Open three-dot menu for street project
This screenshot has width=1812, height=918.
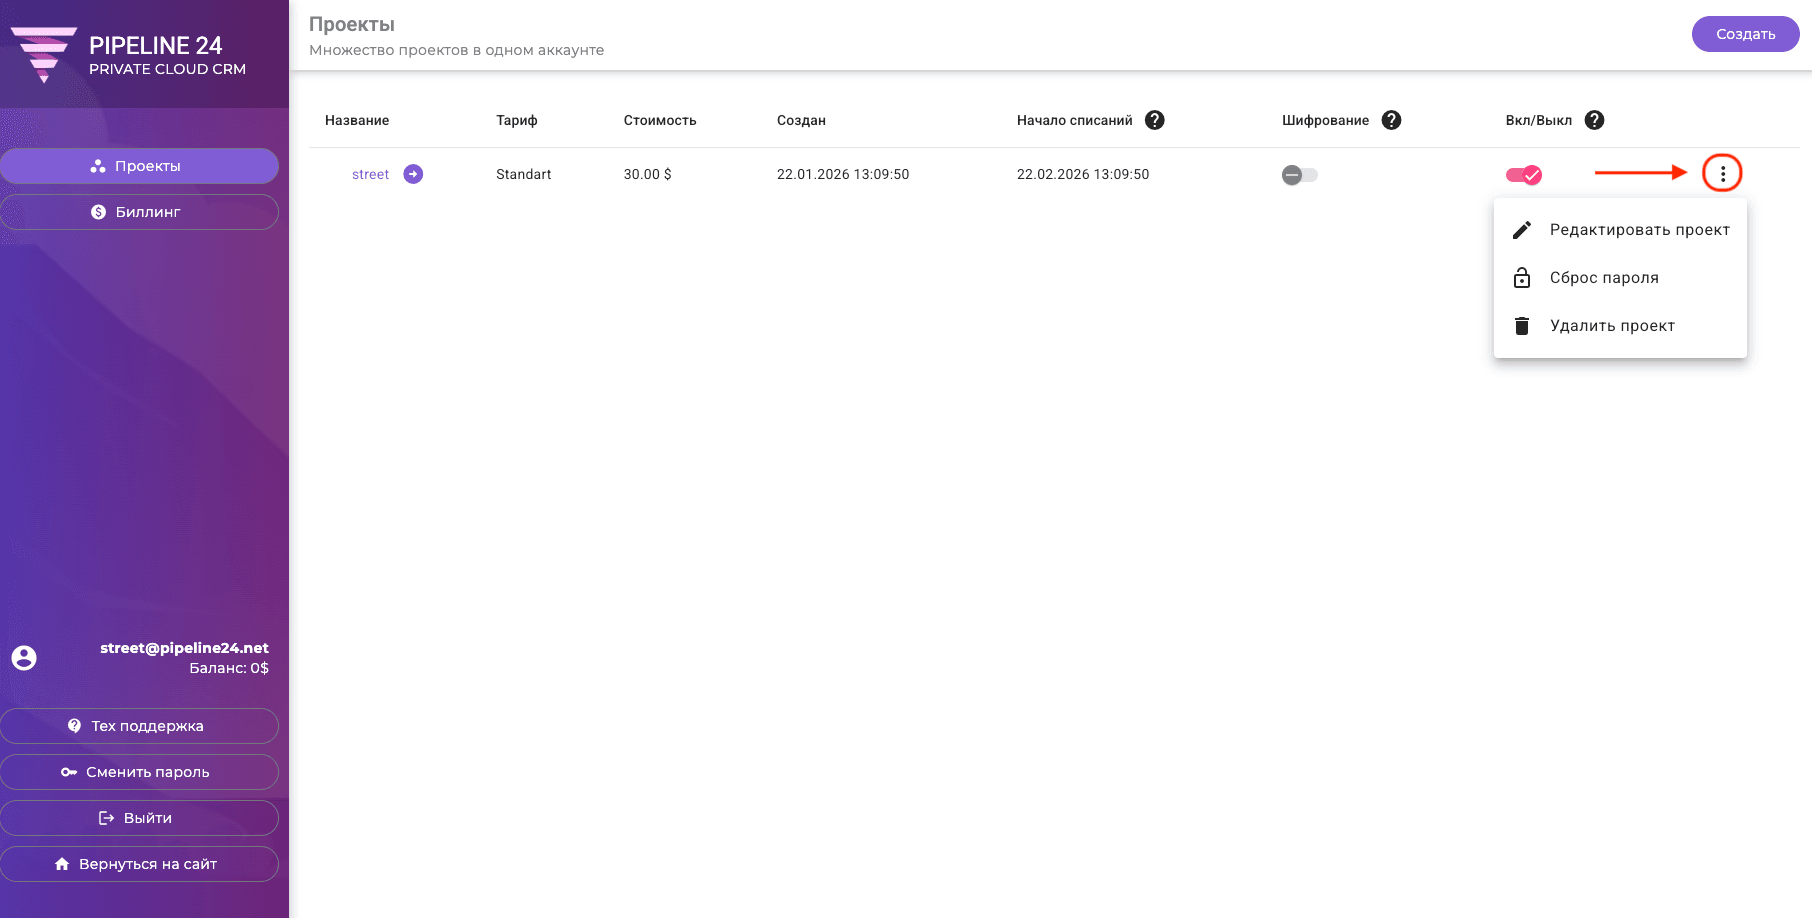tap(1722, 173)
